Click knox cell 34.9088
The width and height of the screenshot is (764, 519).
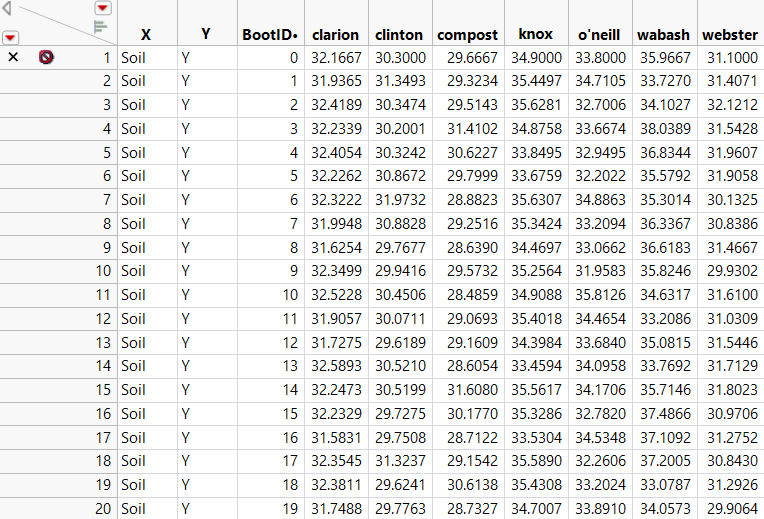point(536,295)
